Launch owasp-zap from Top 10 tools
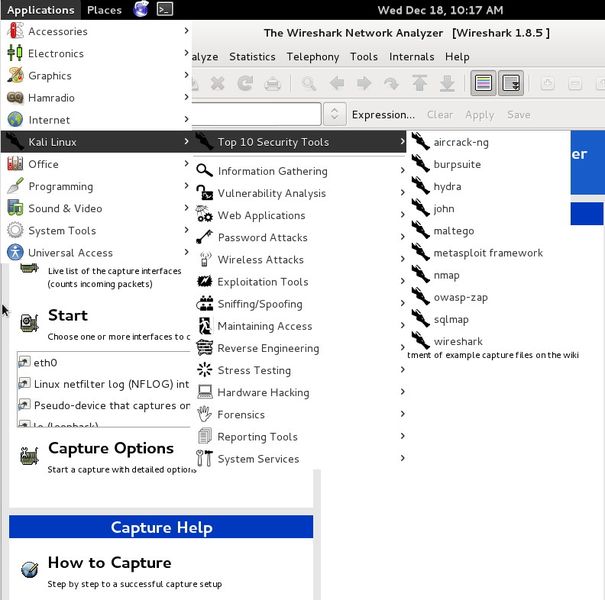Screen dimensions: 605x600 [489, 297]
